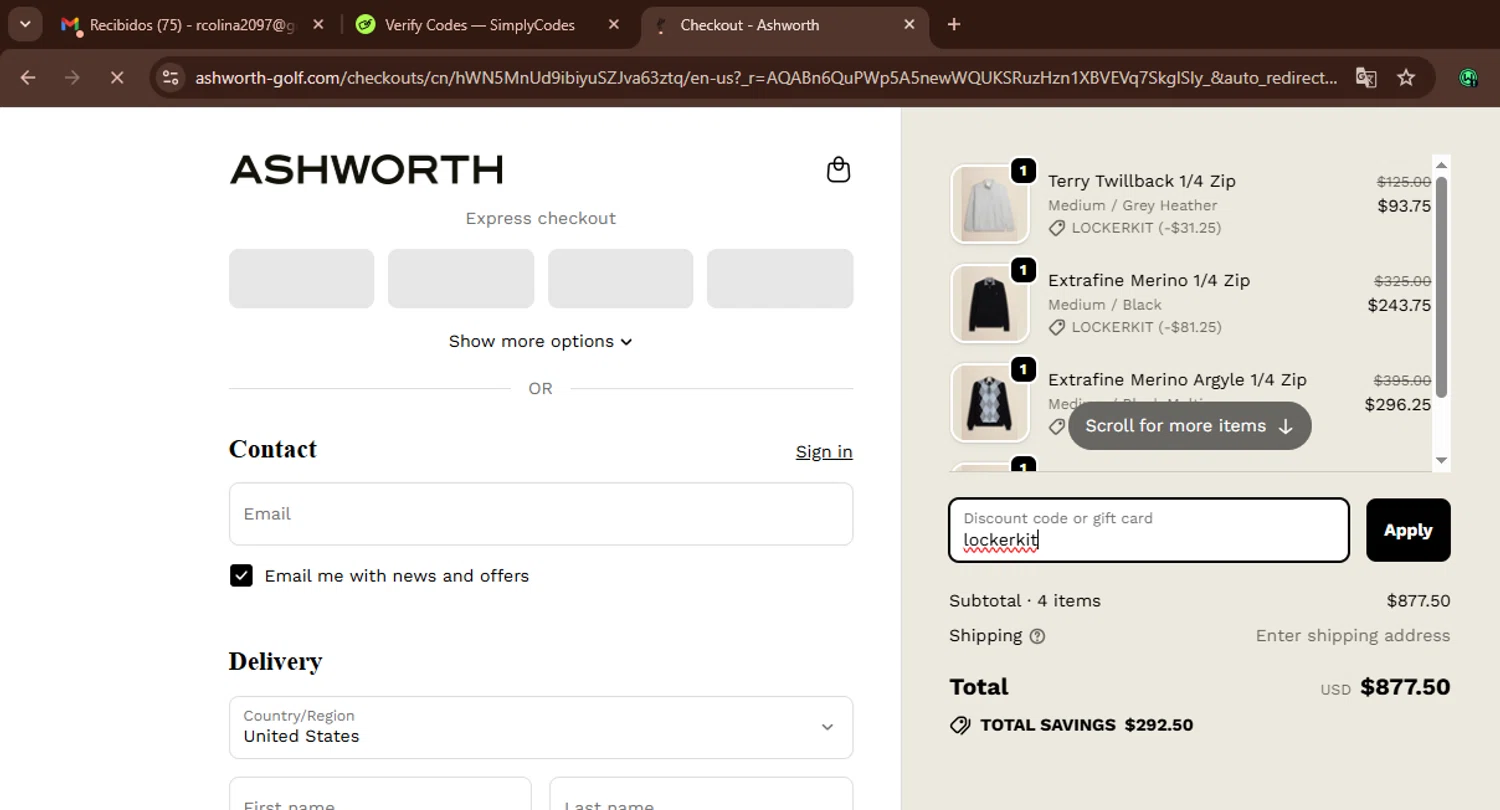This screenshot has height=810, width=1500.
Task: Close the Checkout - Ashworth tab
Action: (x=909, y=24)
